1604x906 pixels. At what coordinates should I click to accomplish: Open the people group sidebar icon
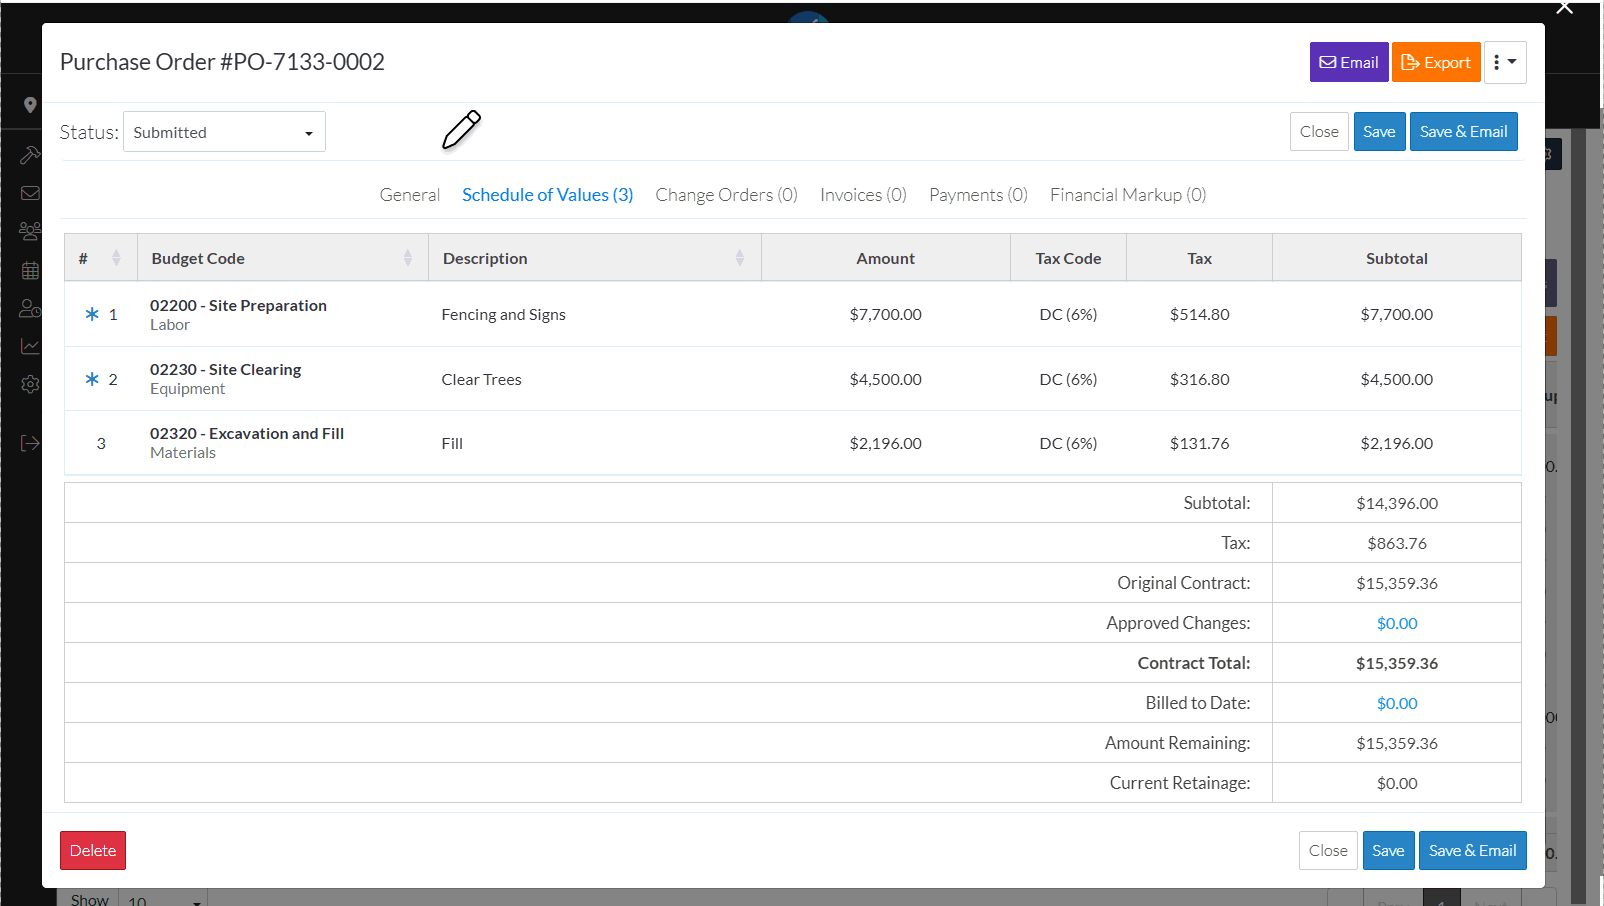(x=30, y=231)
